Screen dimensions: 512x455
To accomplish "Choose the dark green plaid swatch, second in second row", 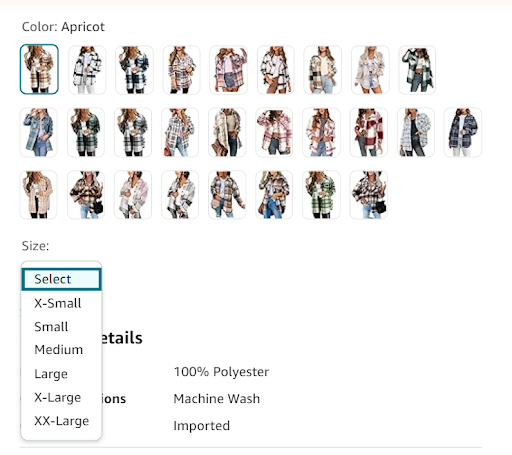I will click(86, 132).
